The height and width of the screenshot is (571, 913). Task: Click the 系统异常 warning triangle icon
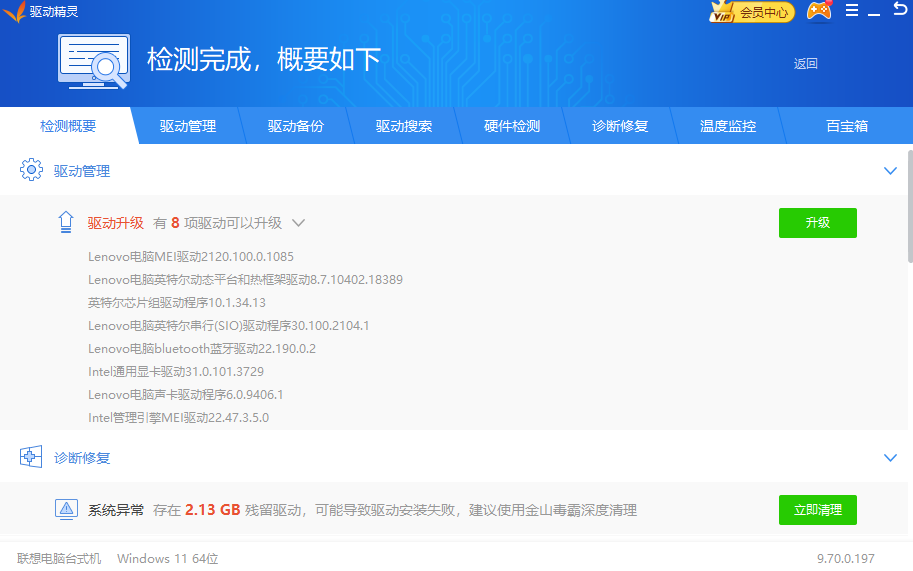tap(66, 509)
